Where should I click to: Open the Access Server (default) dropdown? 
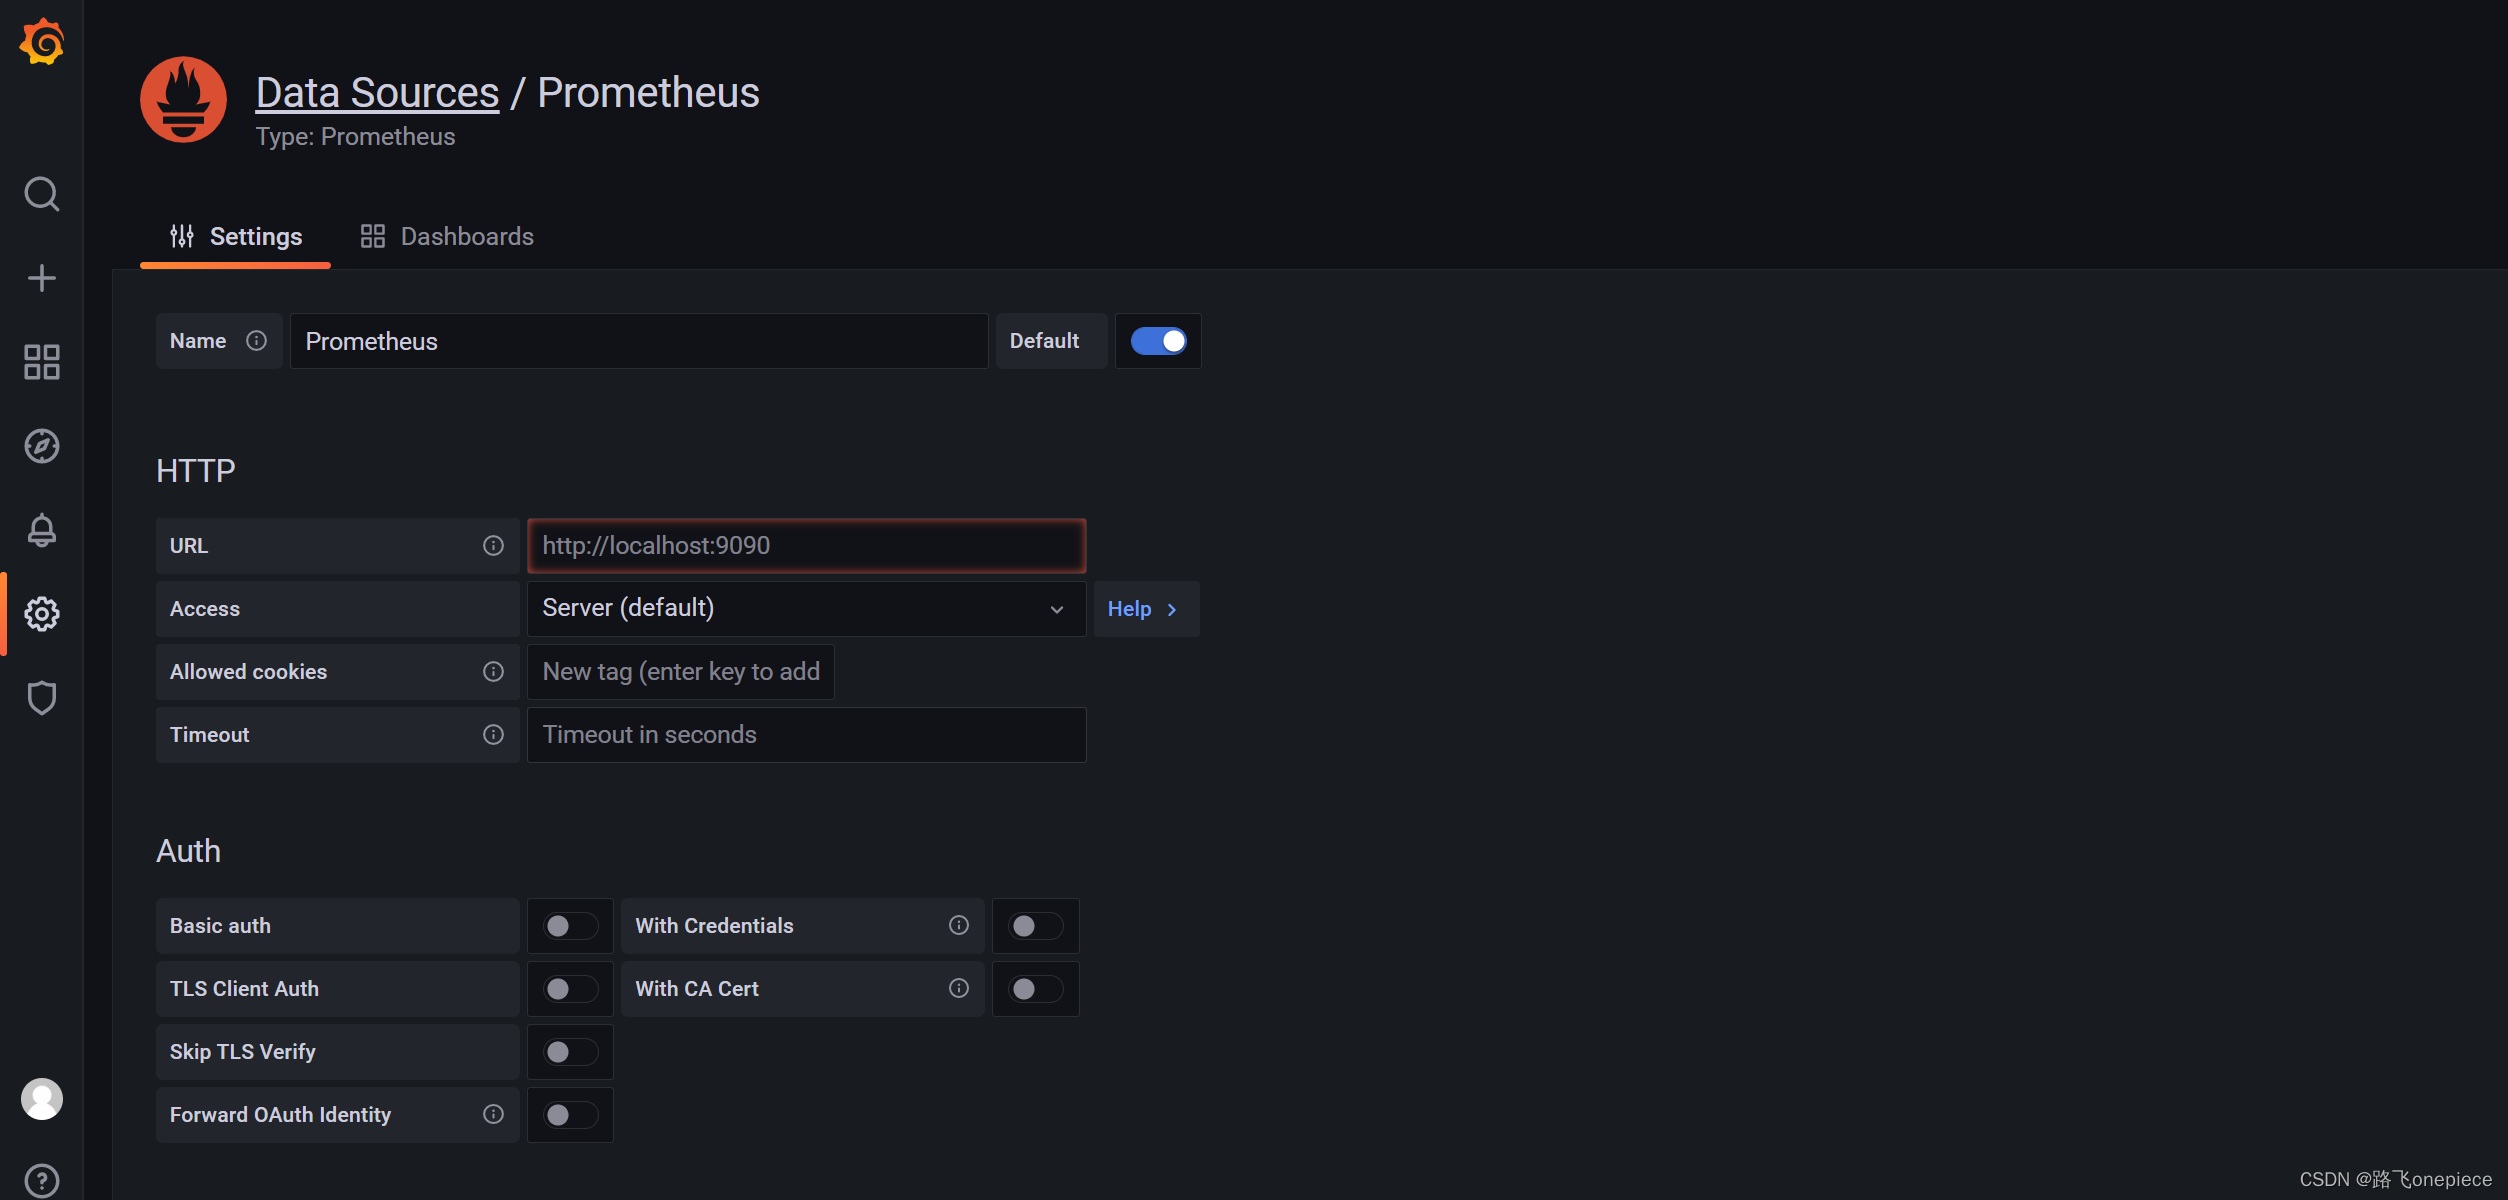pos(806,609)
